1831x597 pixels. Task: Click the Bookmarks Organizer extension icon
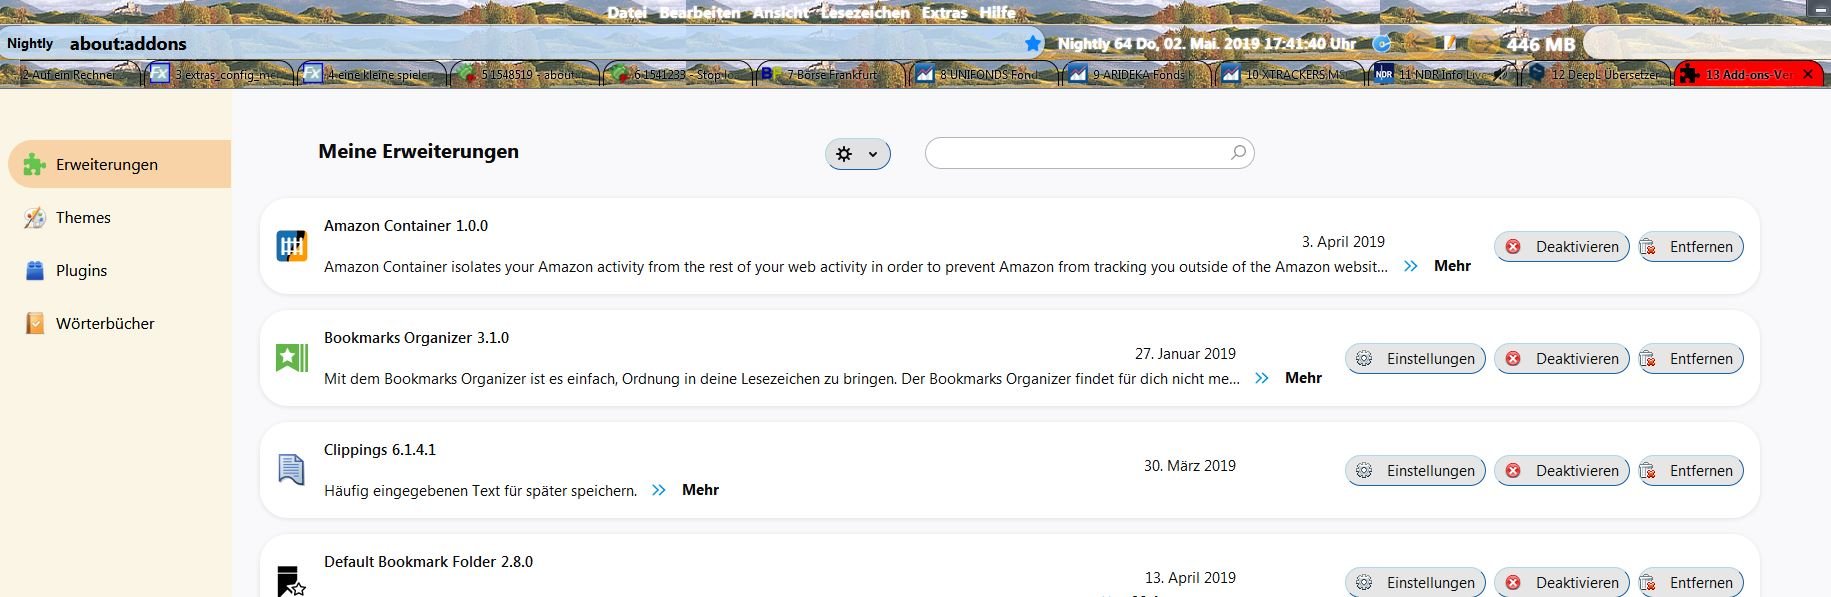pos(291,358)
